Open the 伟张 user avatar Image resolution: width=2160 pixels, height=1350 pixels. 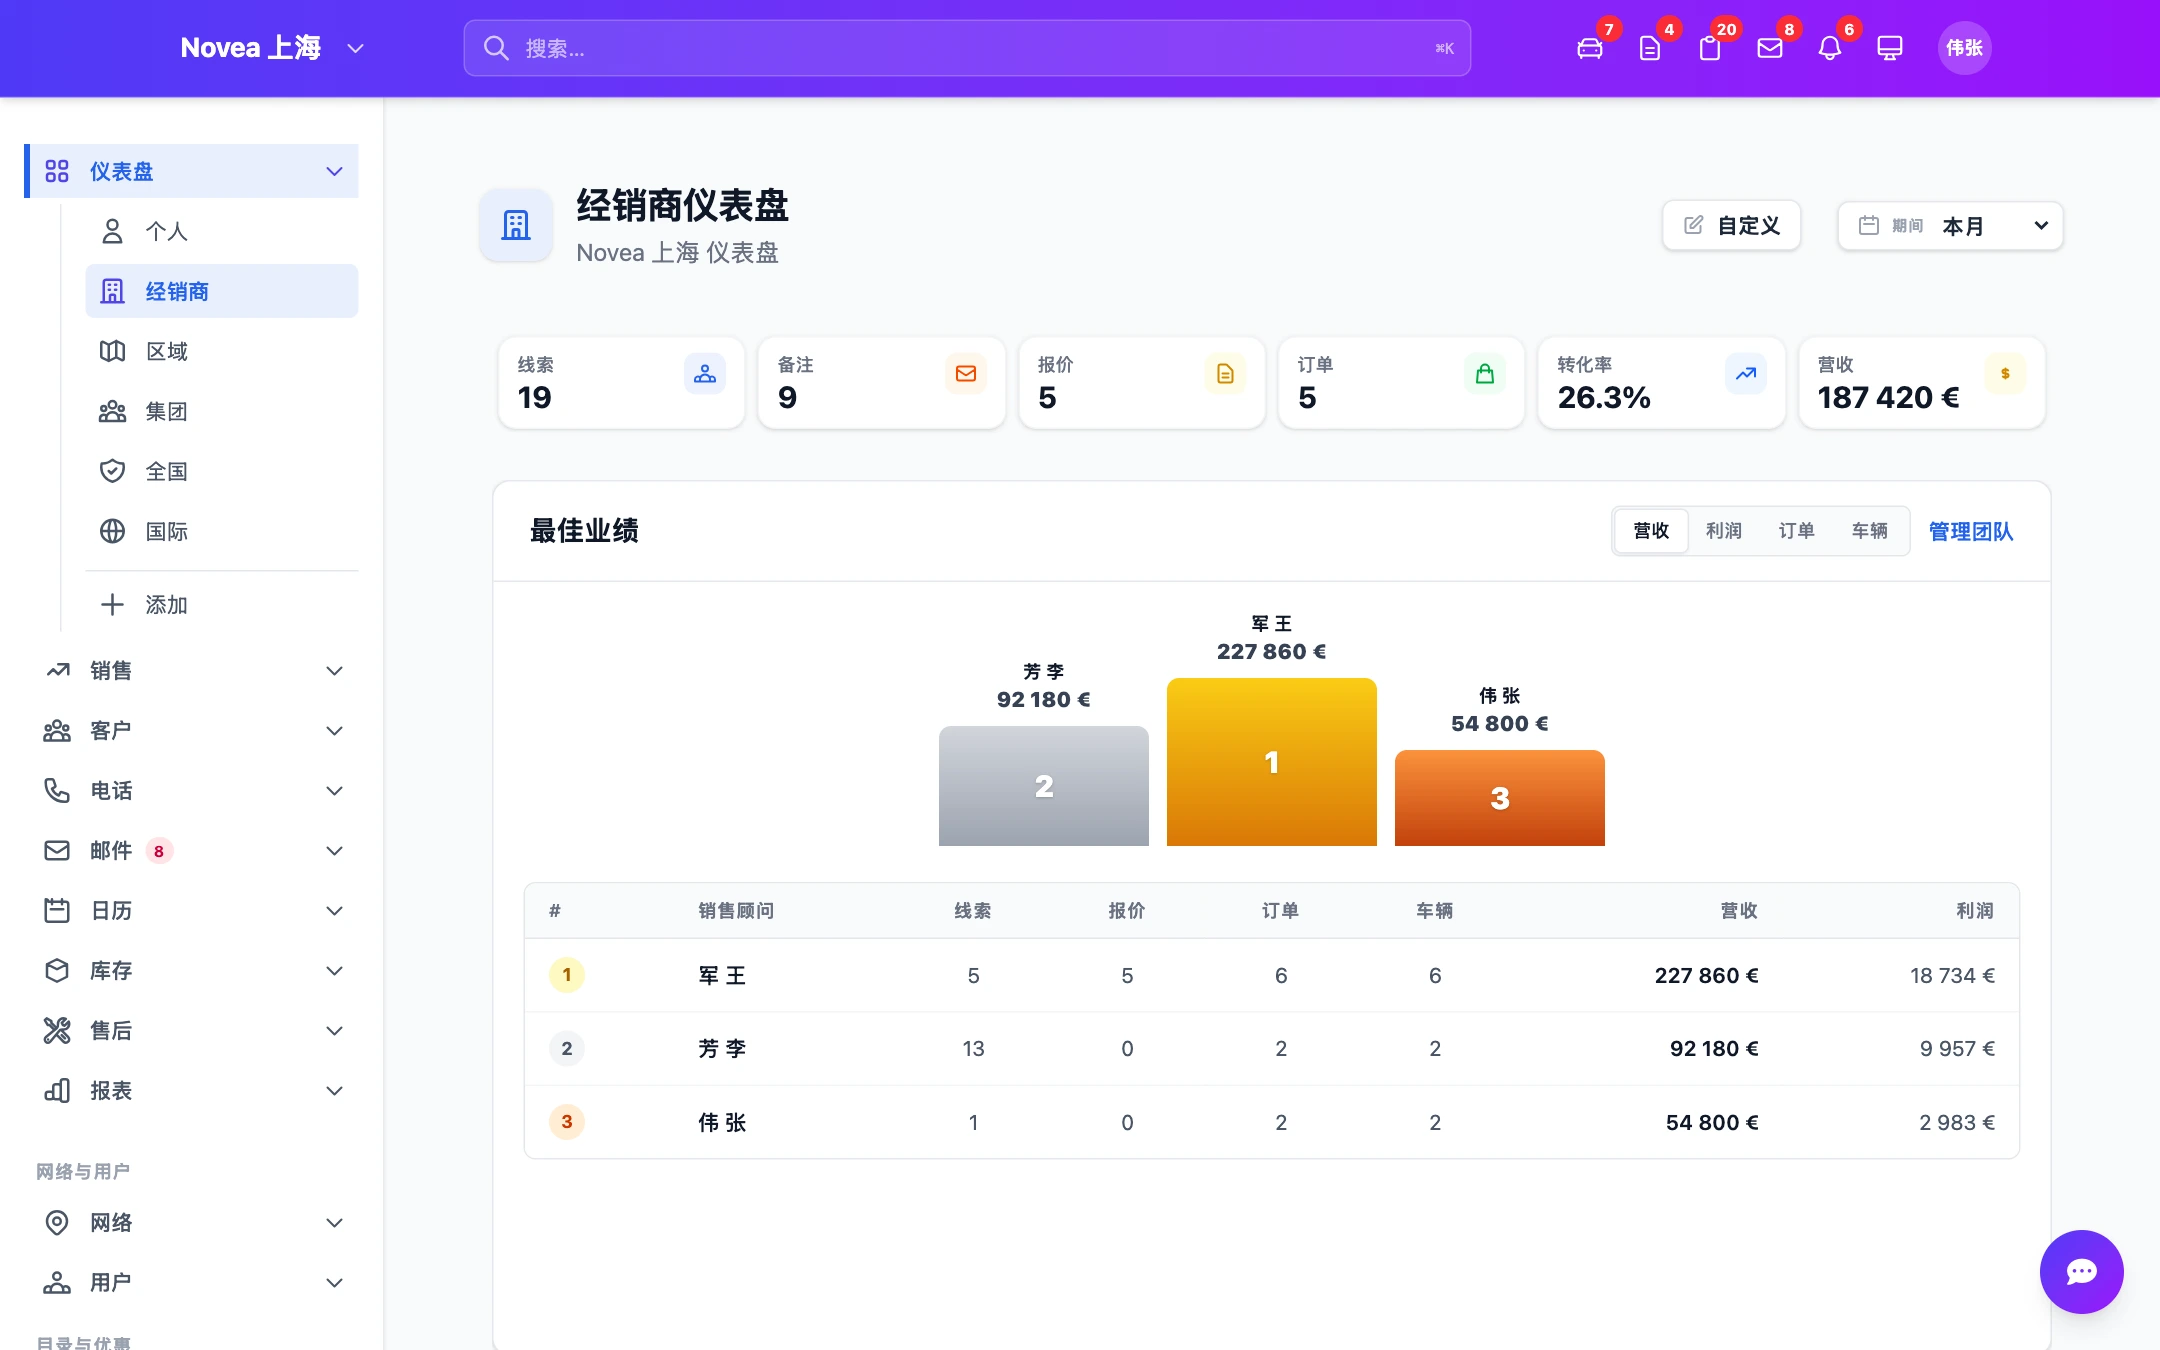1964,48
